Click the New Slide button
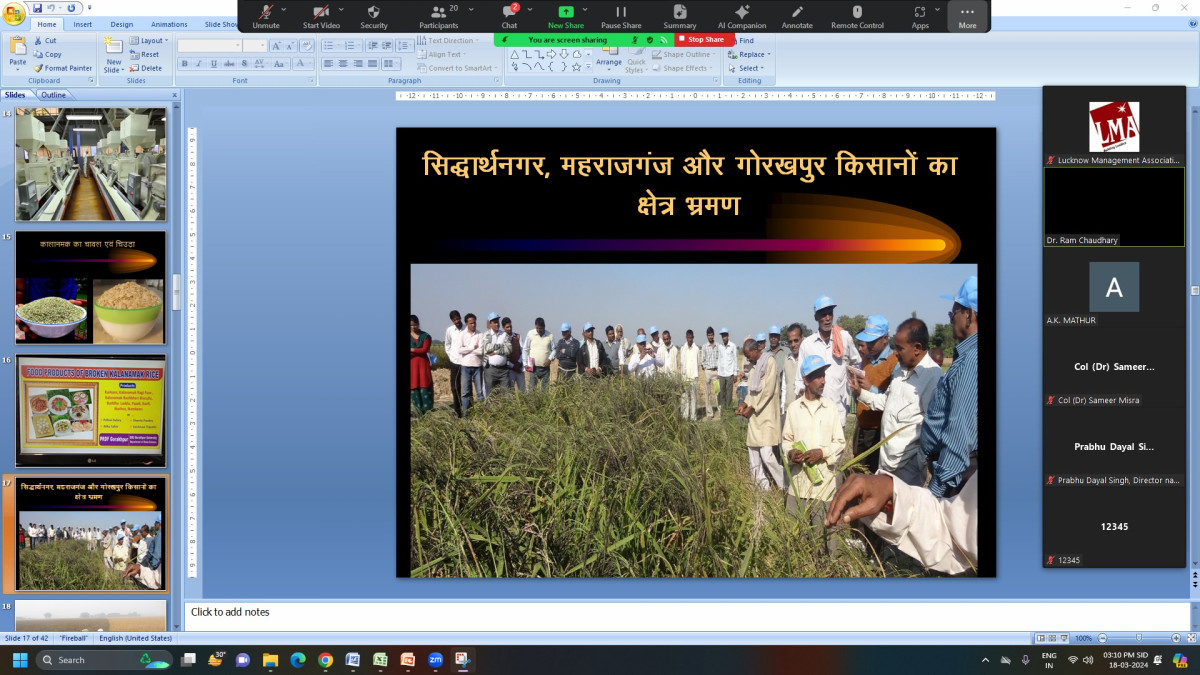Screen dimensions: 1200x675 [113, 54]
